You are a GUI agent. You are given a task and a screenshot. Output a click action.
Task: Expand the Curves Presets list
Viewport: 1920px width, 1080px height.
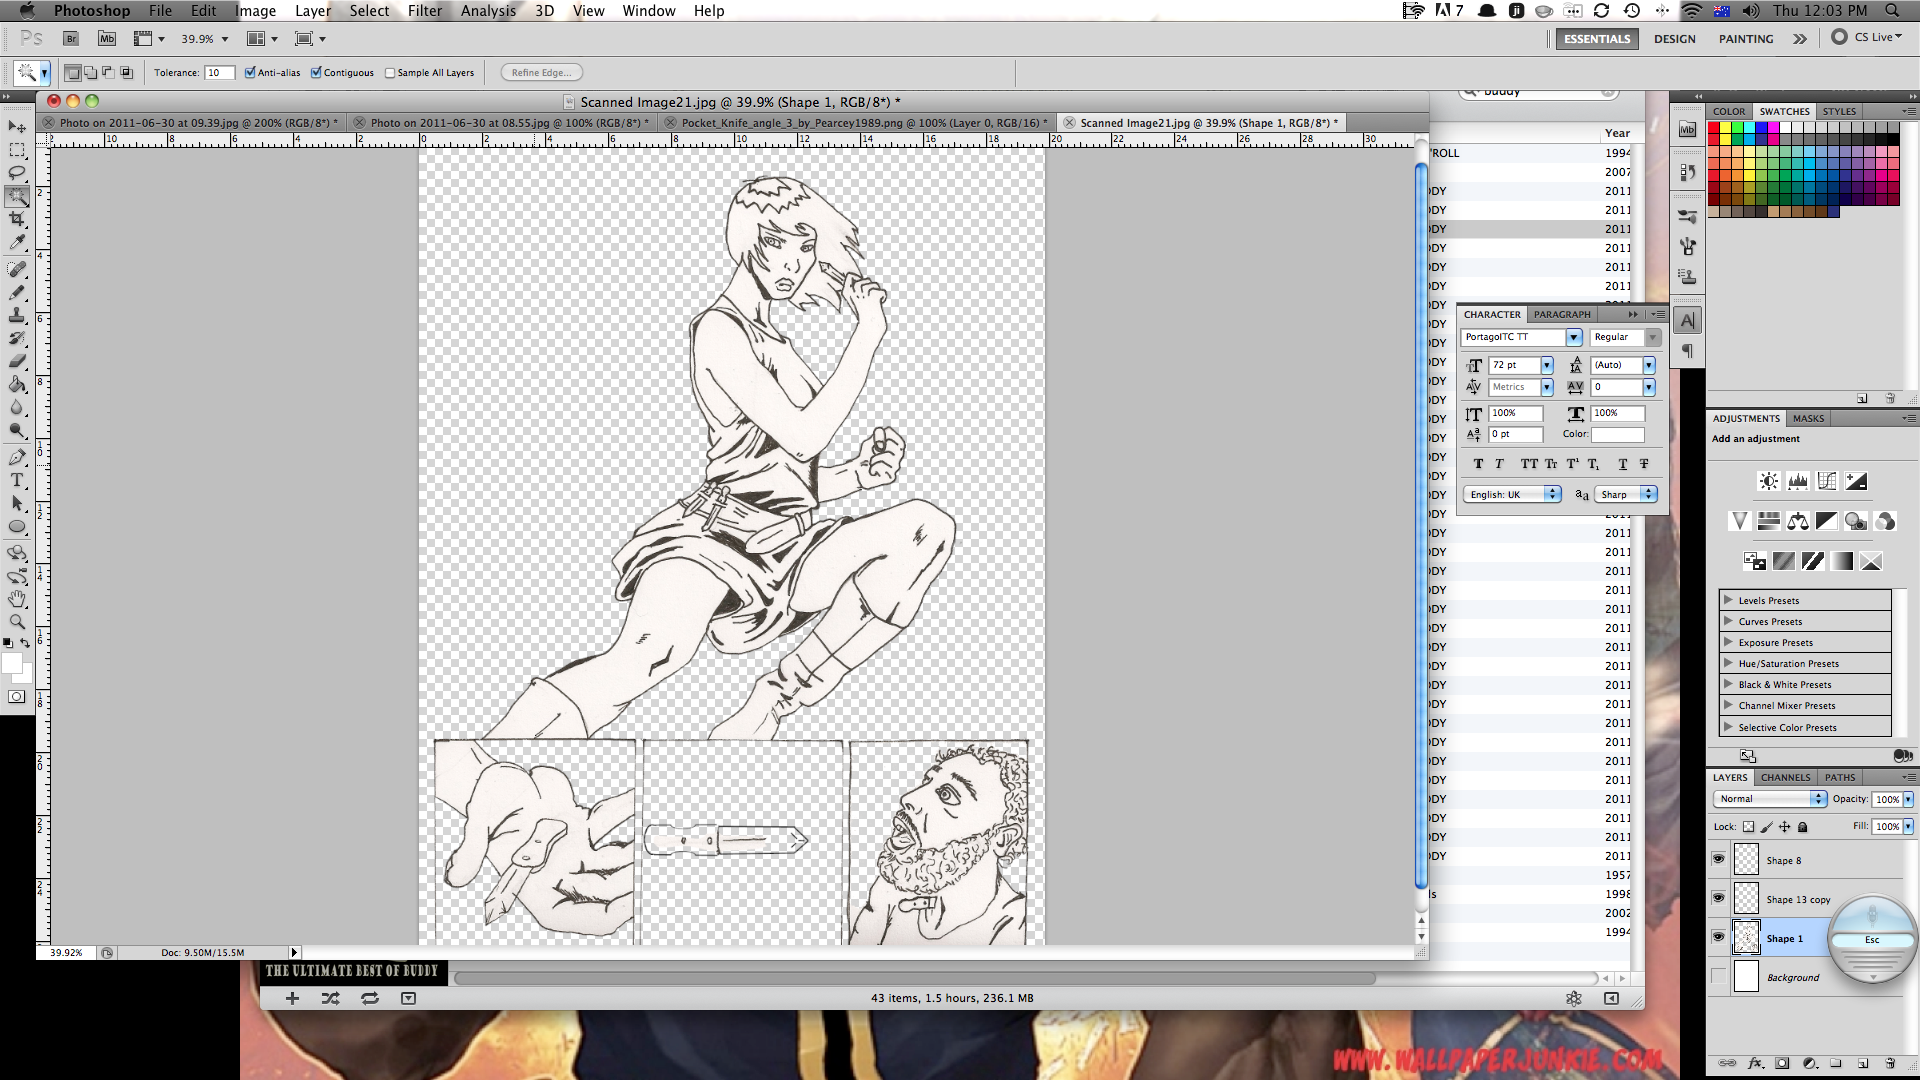click(1728, 621)
